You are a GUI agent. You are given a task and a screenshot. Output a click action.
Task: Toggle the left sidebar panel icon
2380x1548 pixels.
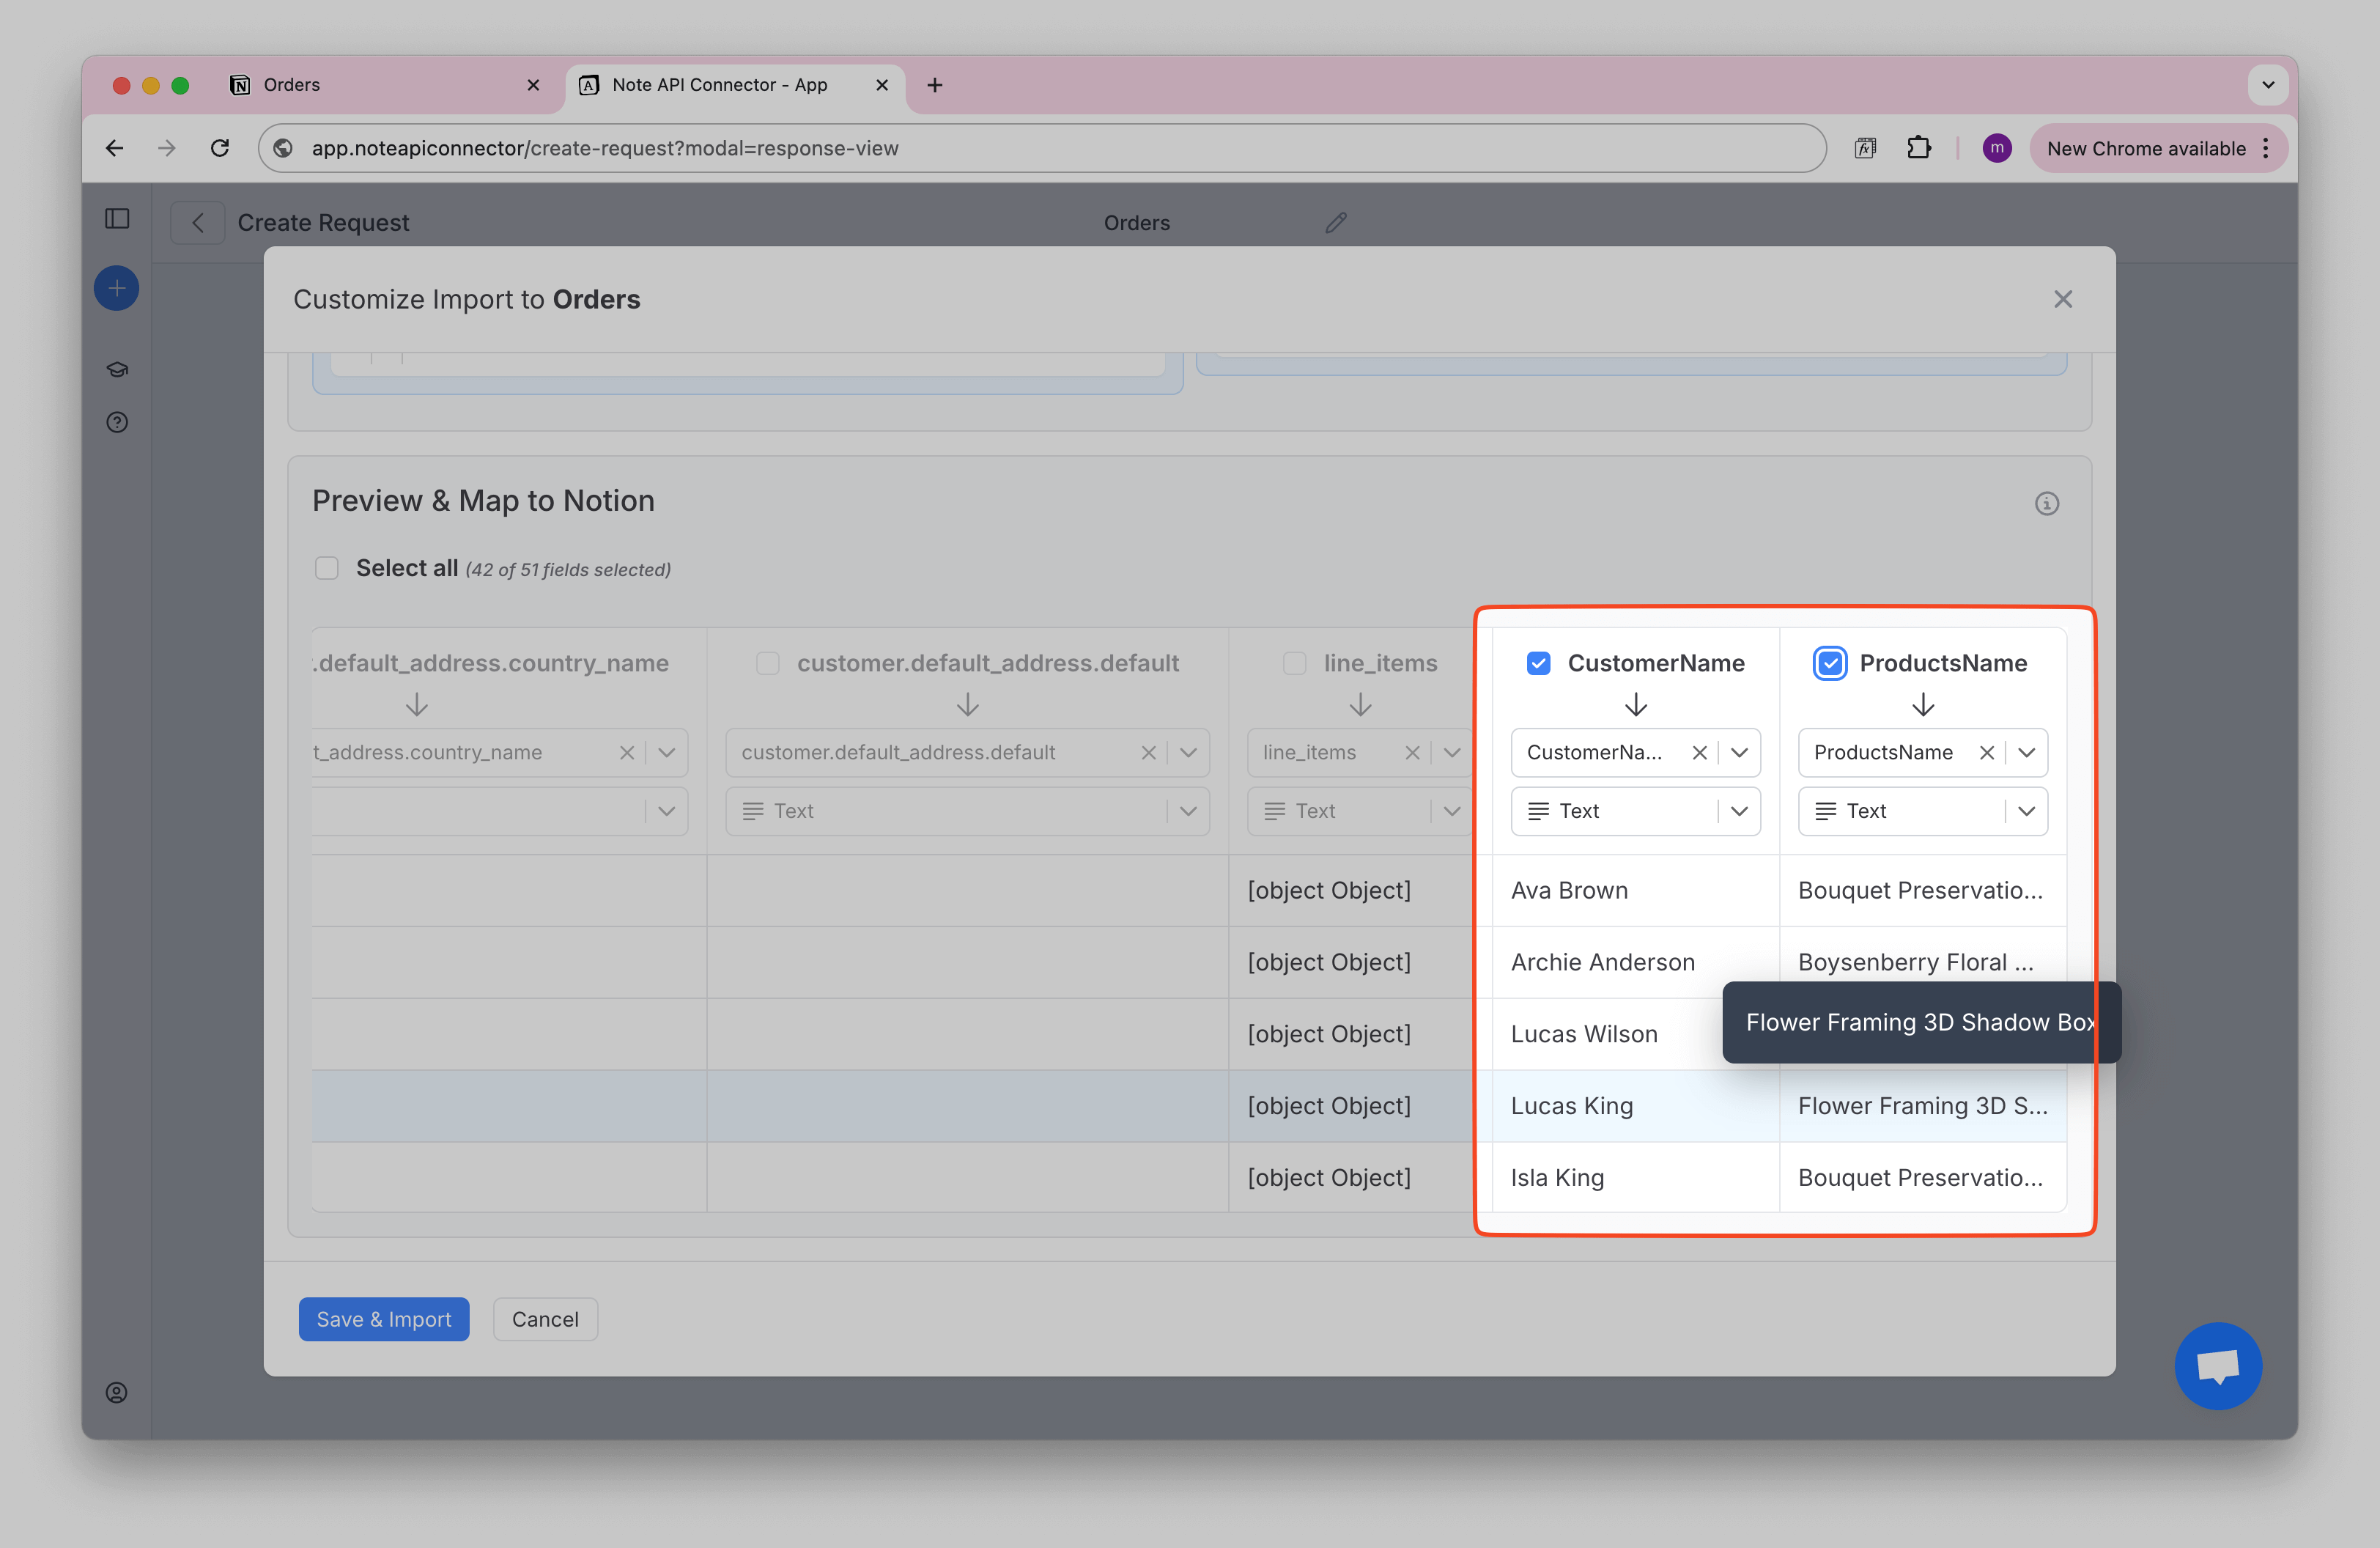pos(117,219)
